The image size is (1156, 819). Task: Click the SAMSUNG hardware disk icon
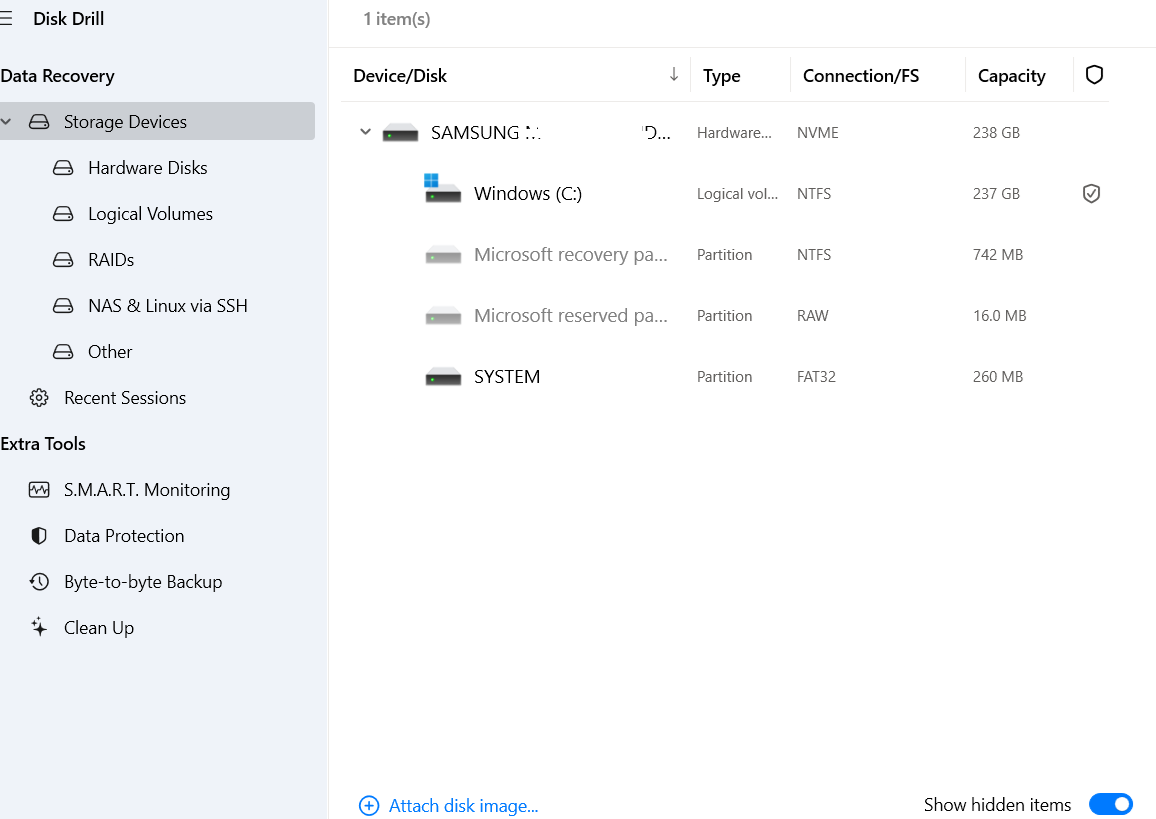(x=400, y=133)
